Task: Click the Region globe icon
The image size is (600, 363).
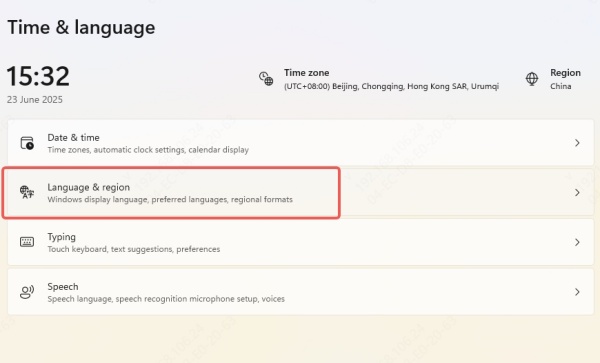Action: 532,79
